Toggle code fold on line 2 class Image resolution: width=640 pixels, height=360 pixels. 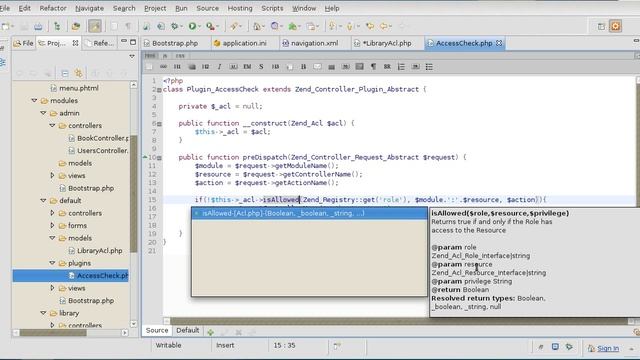coord(159,90)
